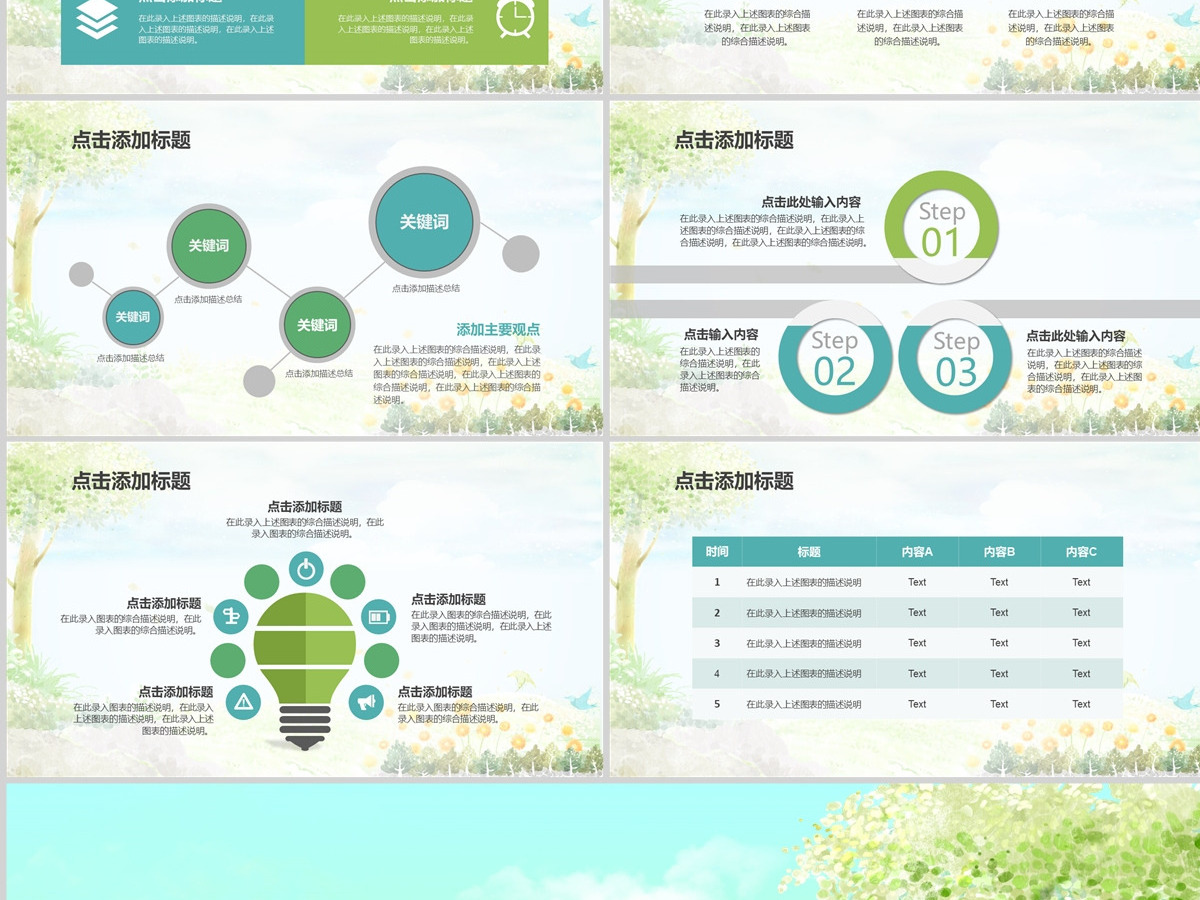This screenshot has height=900, width=1200.
Task: Click the megaphone icon circle
Action: point(366,702)
